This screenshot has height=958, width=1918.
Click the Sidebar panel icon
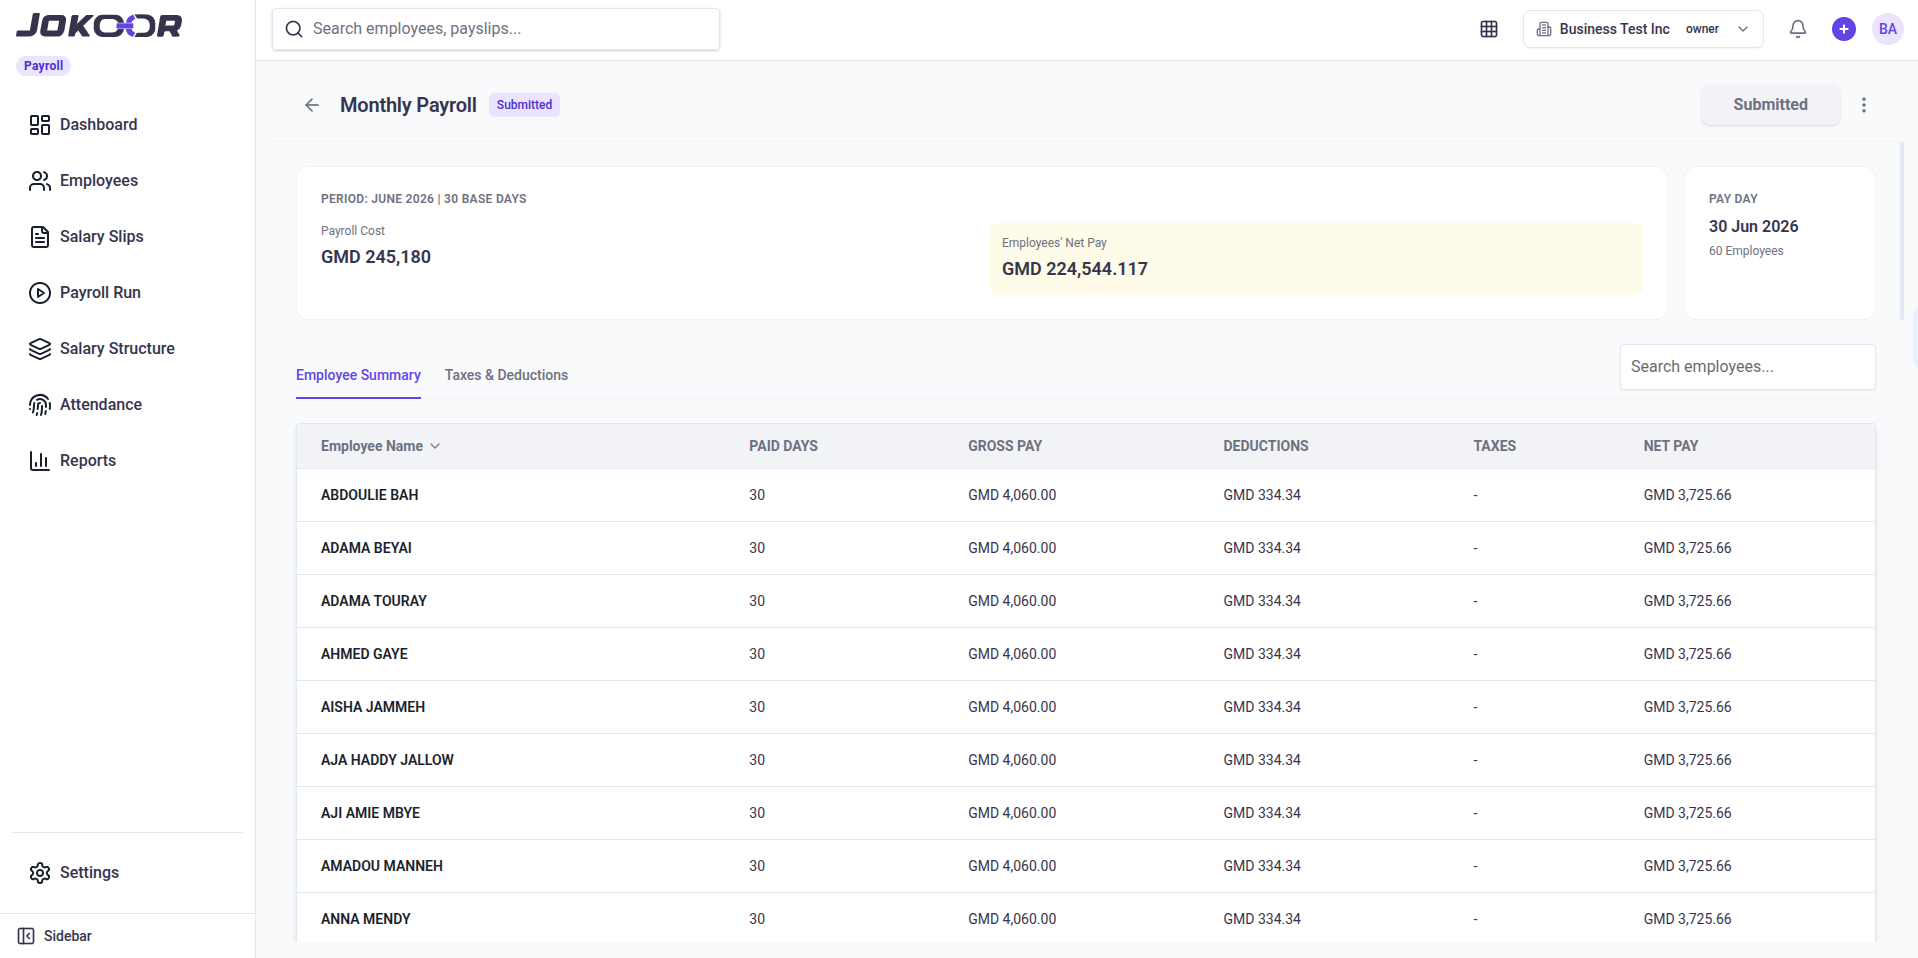coord(26,936)
